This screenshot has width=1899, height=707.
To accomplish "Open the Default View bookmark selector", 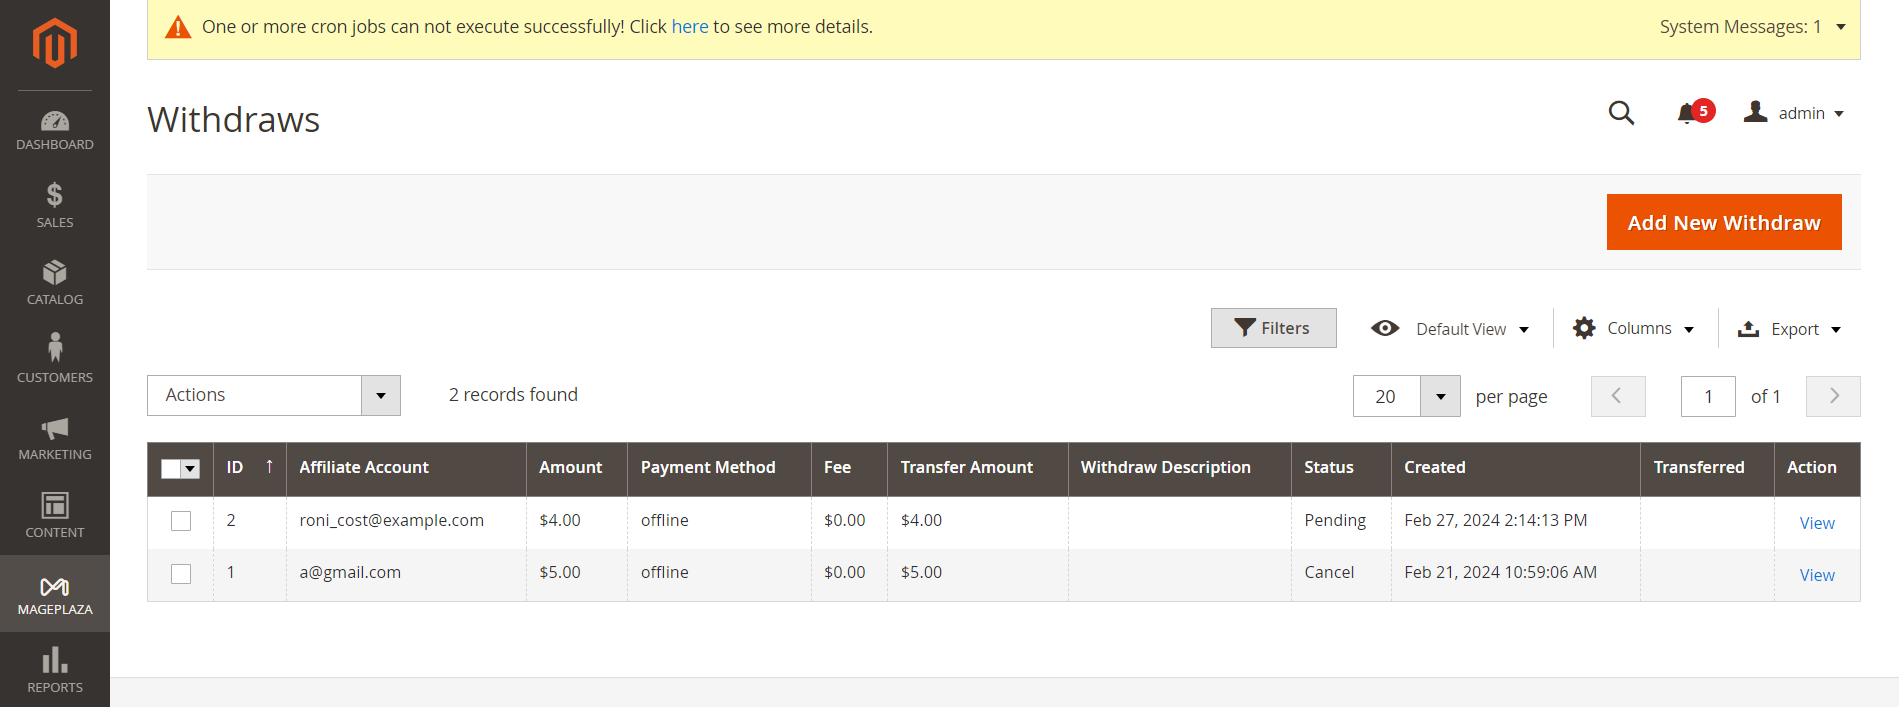I will point(1450,329).
